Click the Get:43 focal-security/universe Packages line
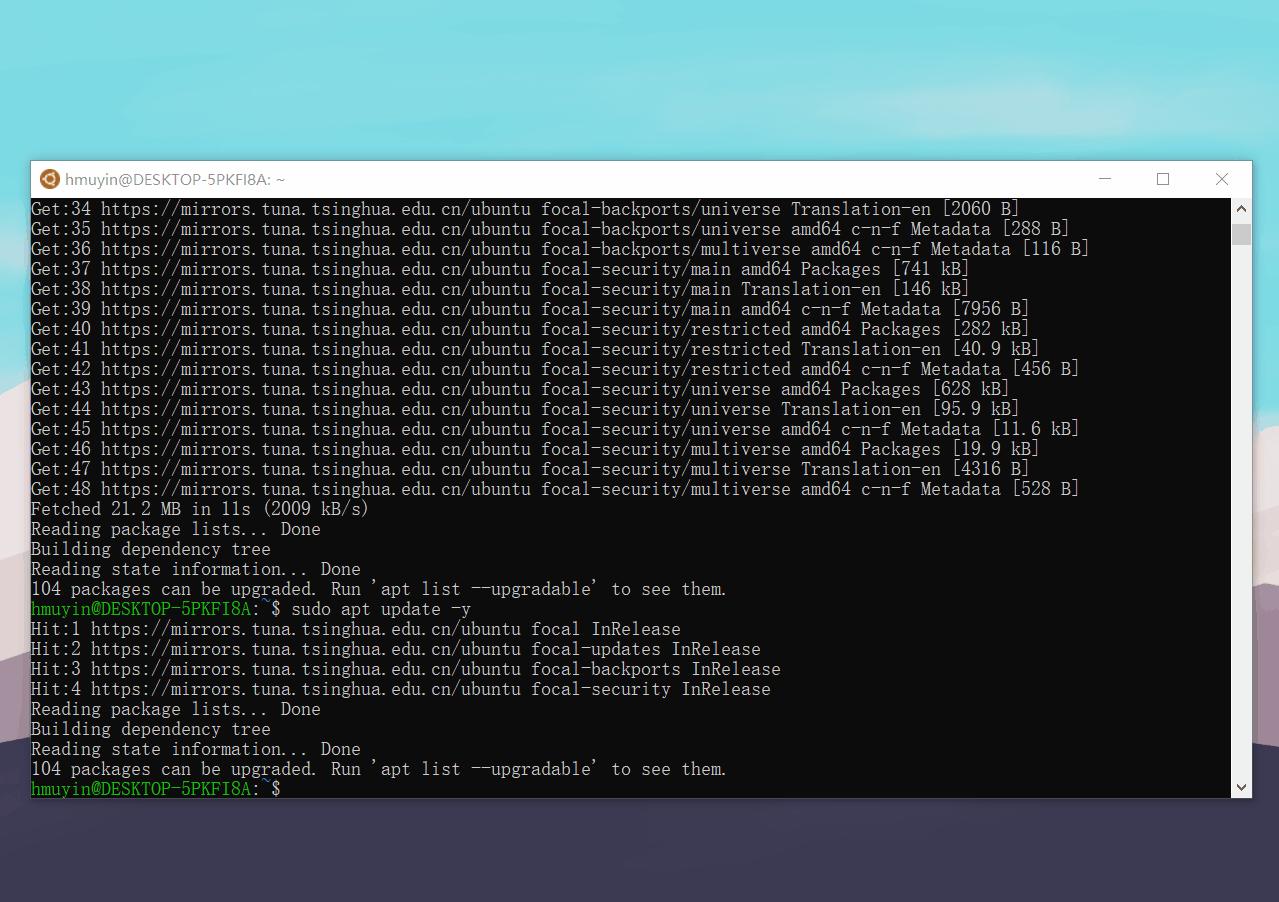1279x902 pixels. [x=520, y=389]
